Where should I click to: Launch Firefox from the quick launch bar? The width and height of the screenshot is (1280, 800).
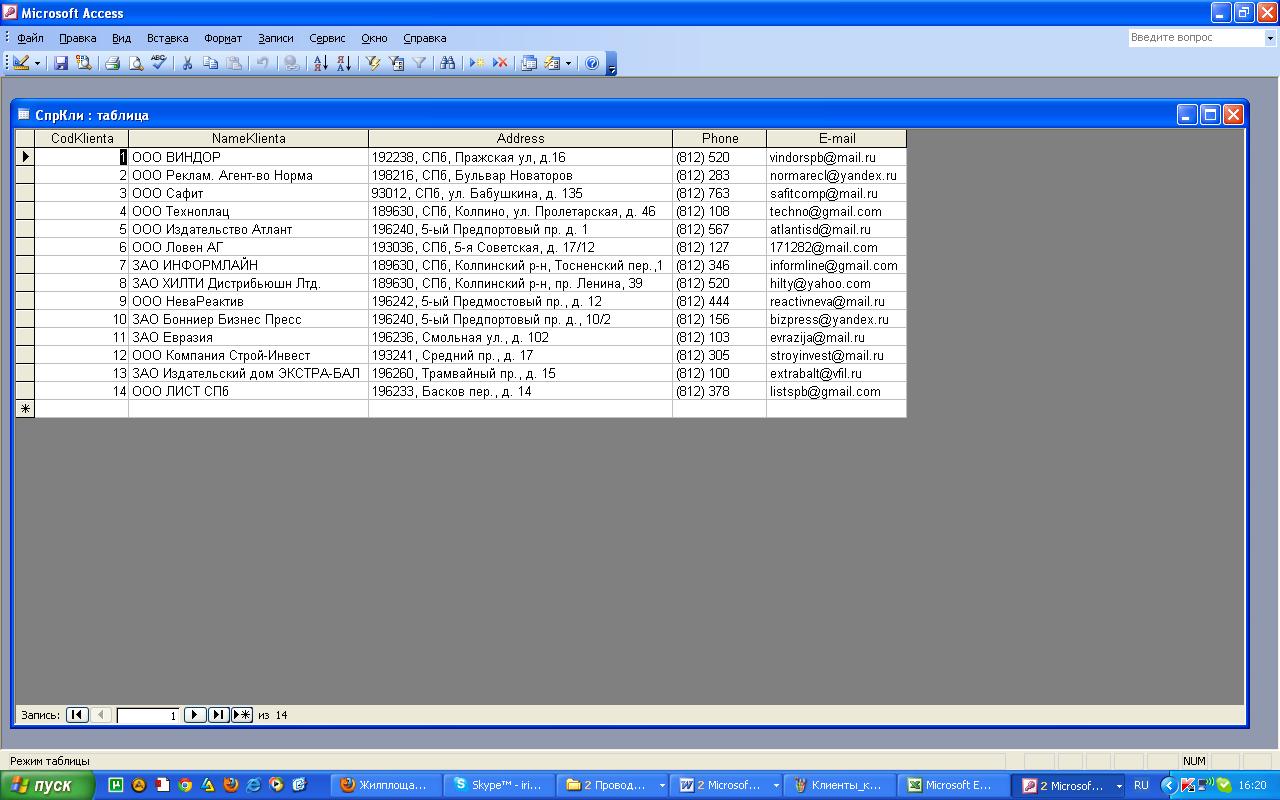click(x=231, y=785)
